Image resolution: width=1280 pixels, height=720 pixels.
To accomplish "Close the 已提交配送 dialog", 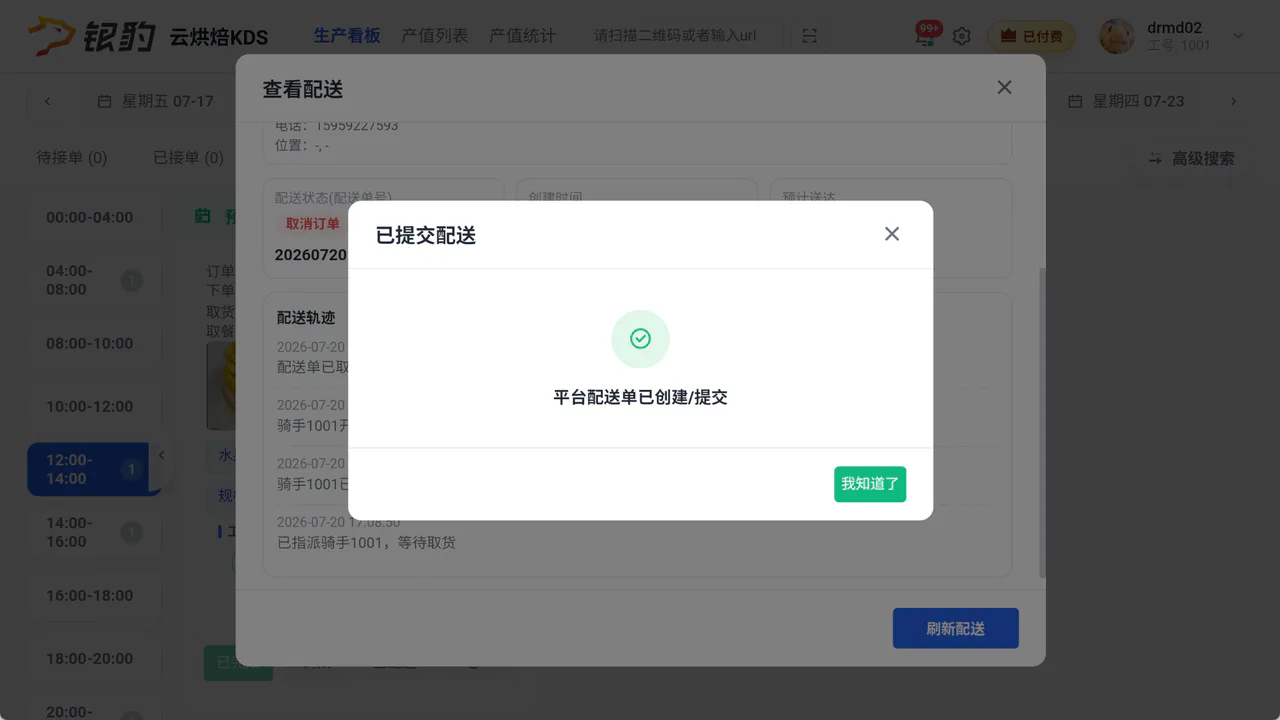I will [x=892, y=234].
